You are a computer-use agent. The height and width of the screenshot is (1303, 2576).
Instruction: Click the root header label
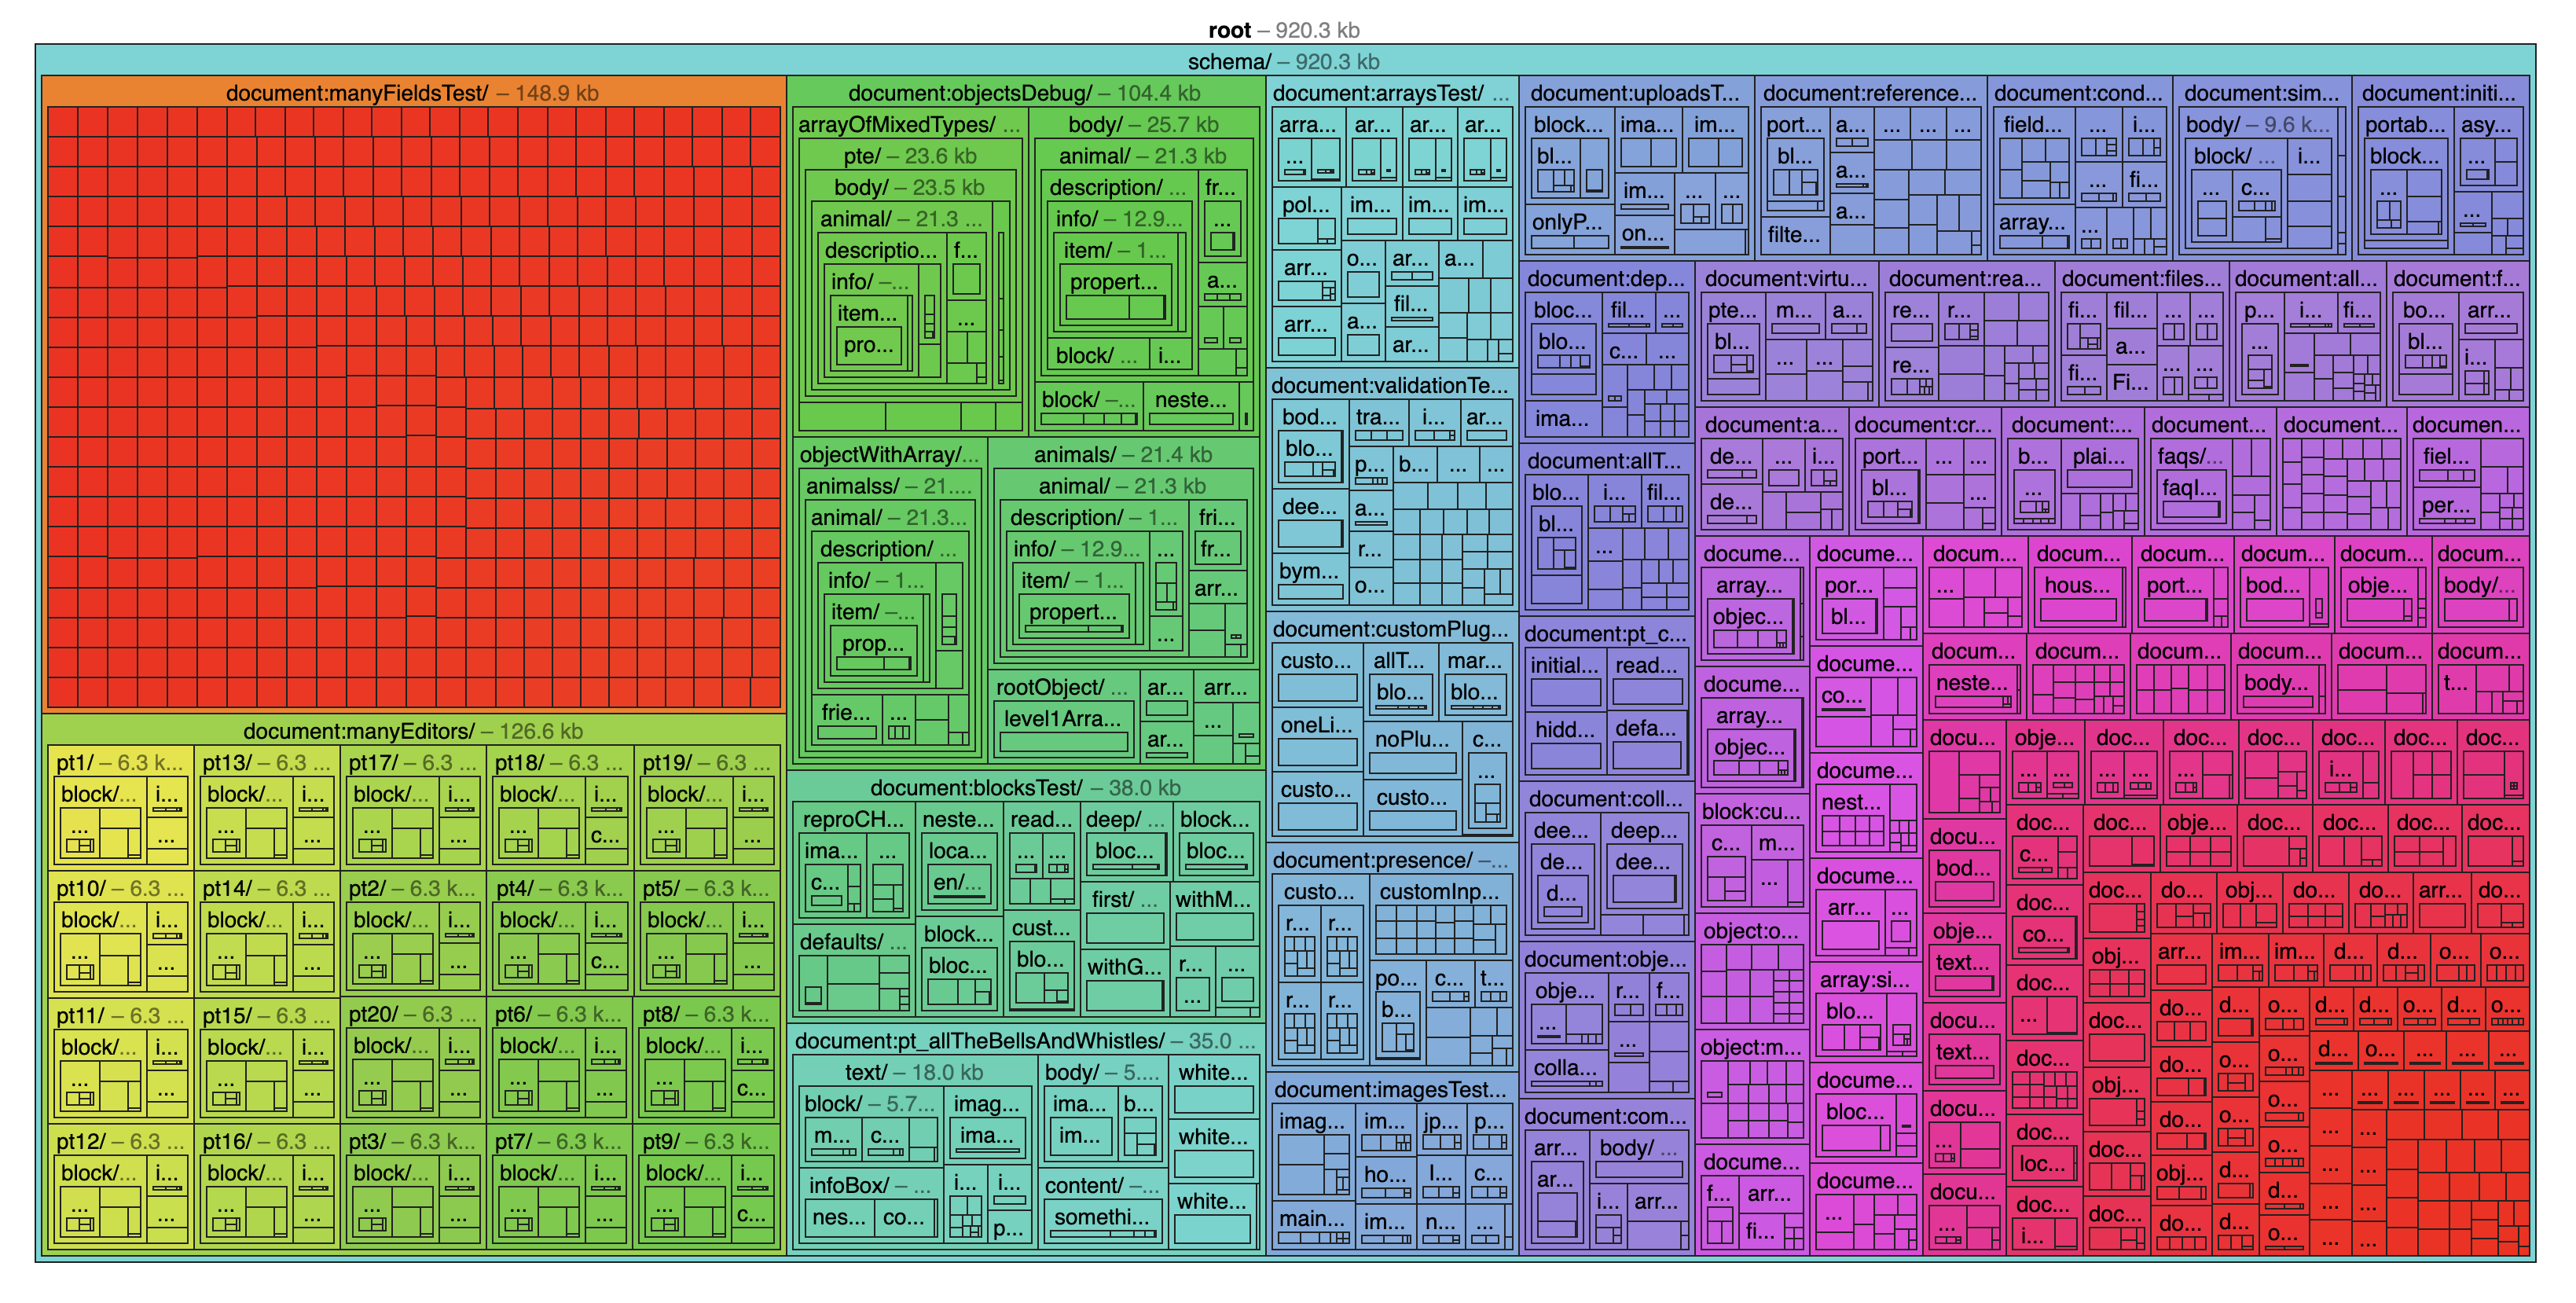coord(1283,30)
